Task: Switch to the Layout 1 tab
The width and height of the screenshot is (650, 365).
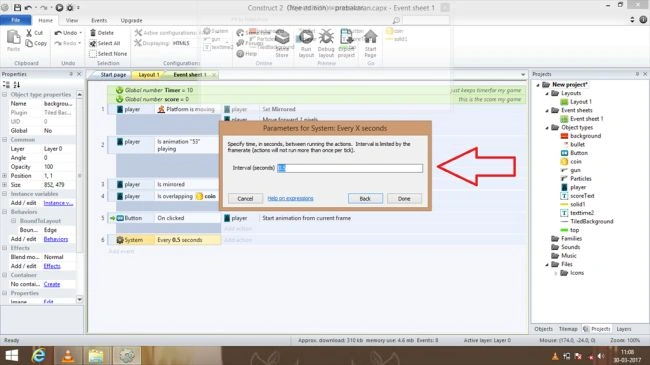Action: pyautogui.click(x=148, y=75)
